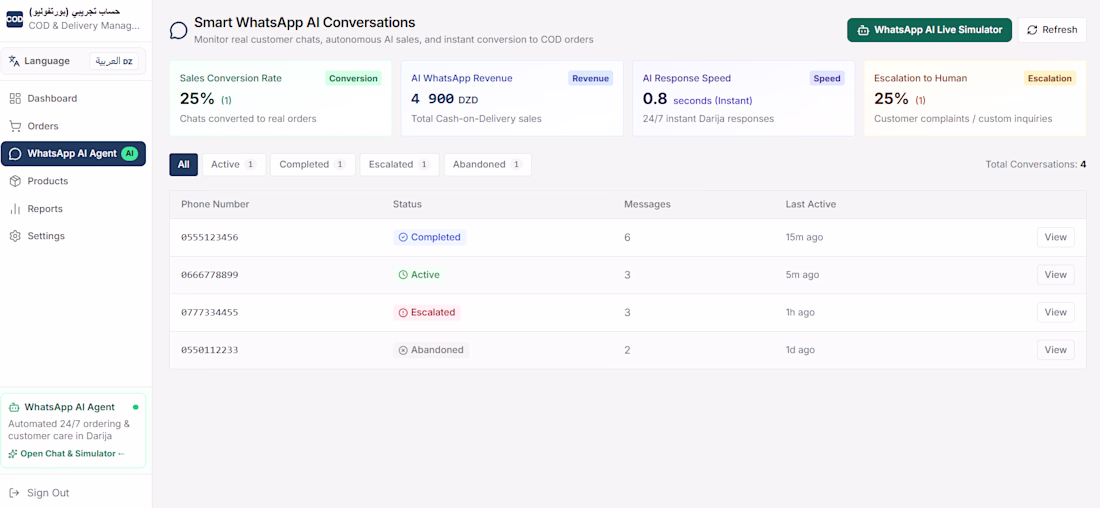Click the green Conversion badge
The image size is (1100, 508).
click(354, 79)
